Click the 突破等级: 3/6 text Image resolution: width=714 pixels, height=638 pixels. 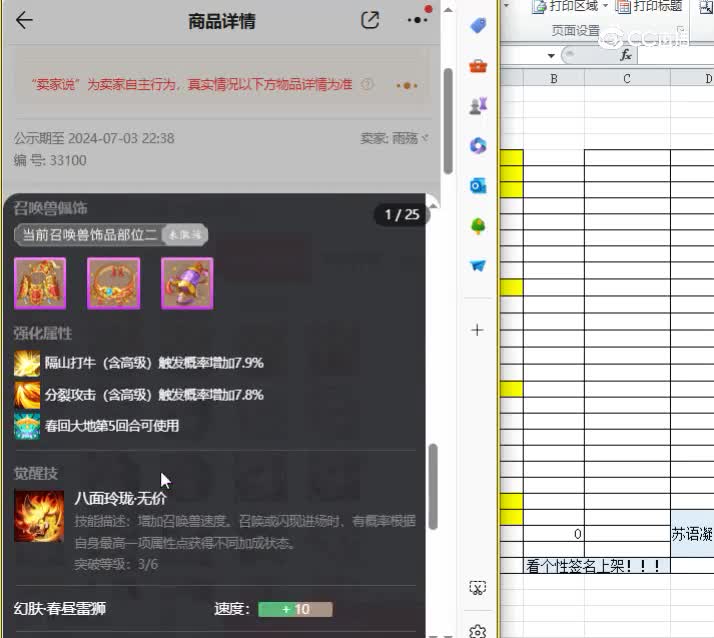(x=116, y=565)
